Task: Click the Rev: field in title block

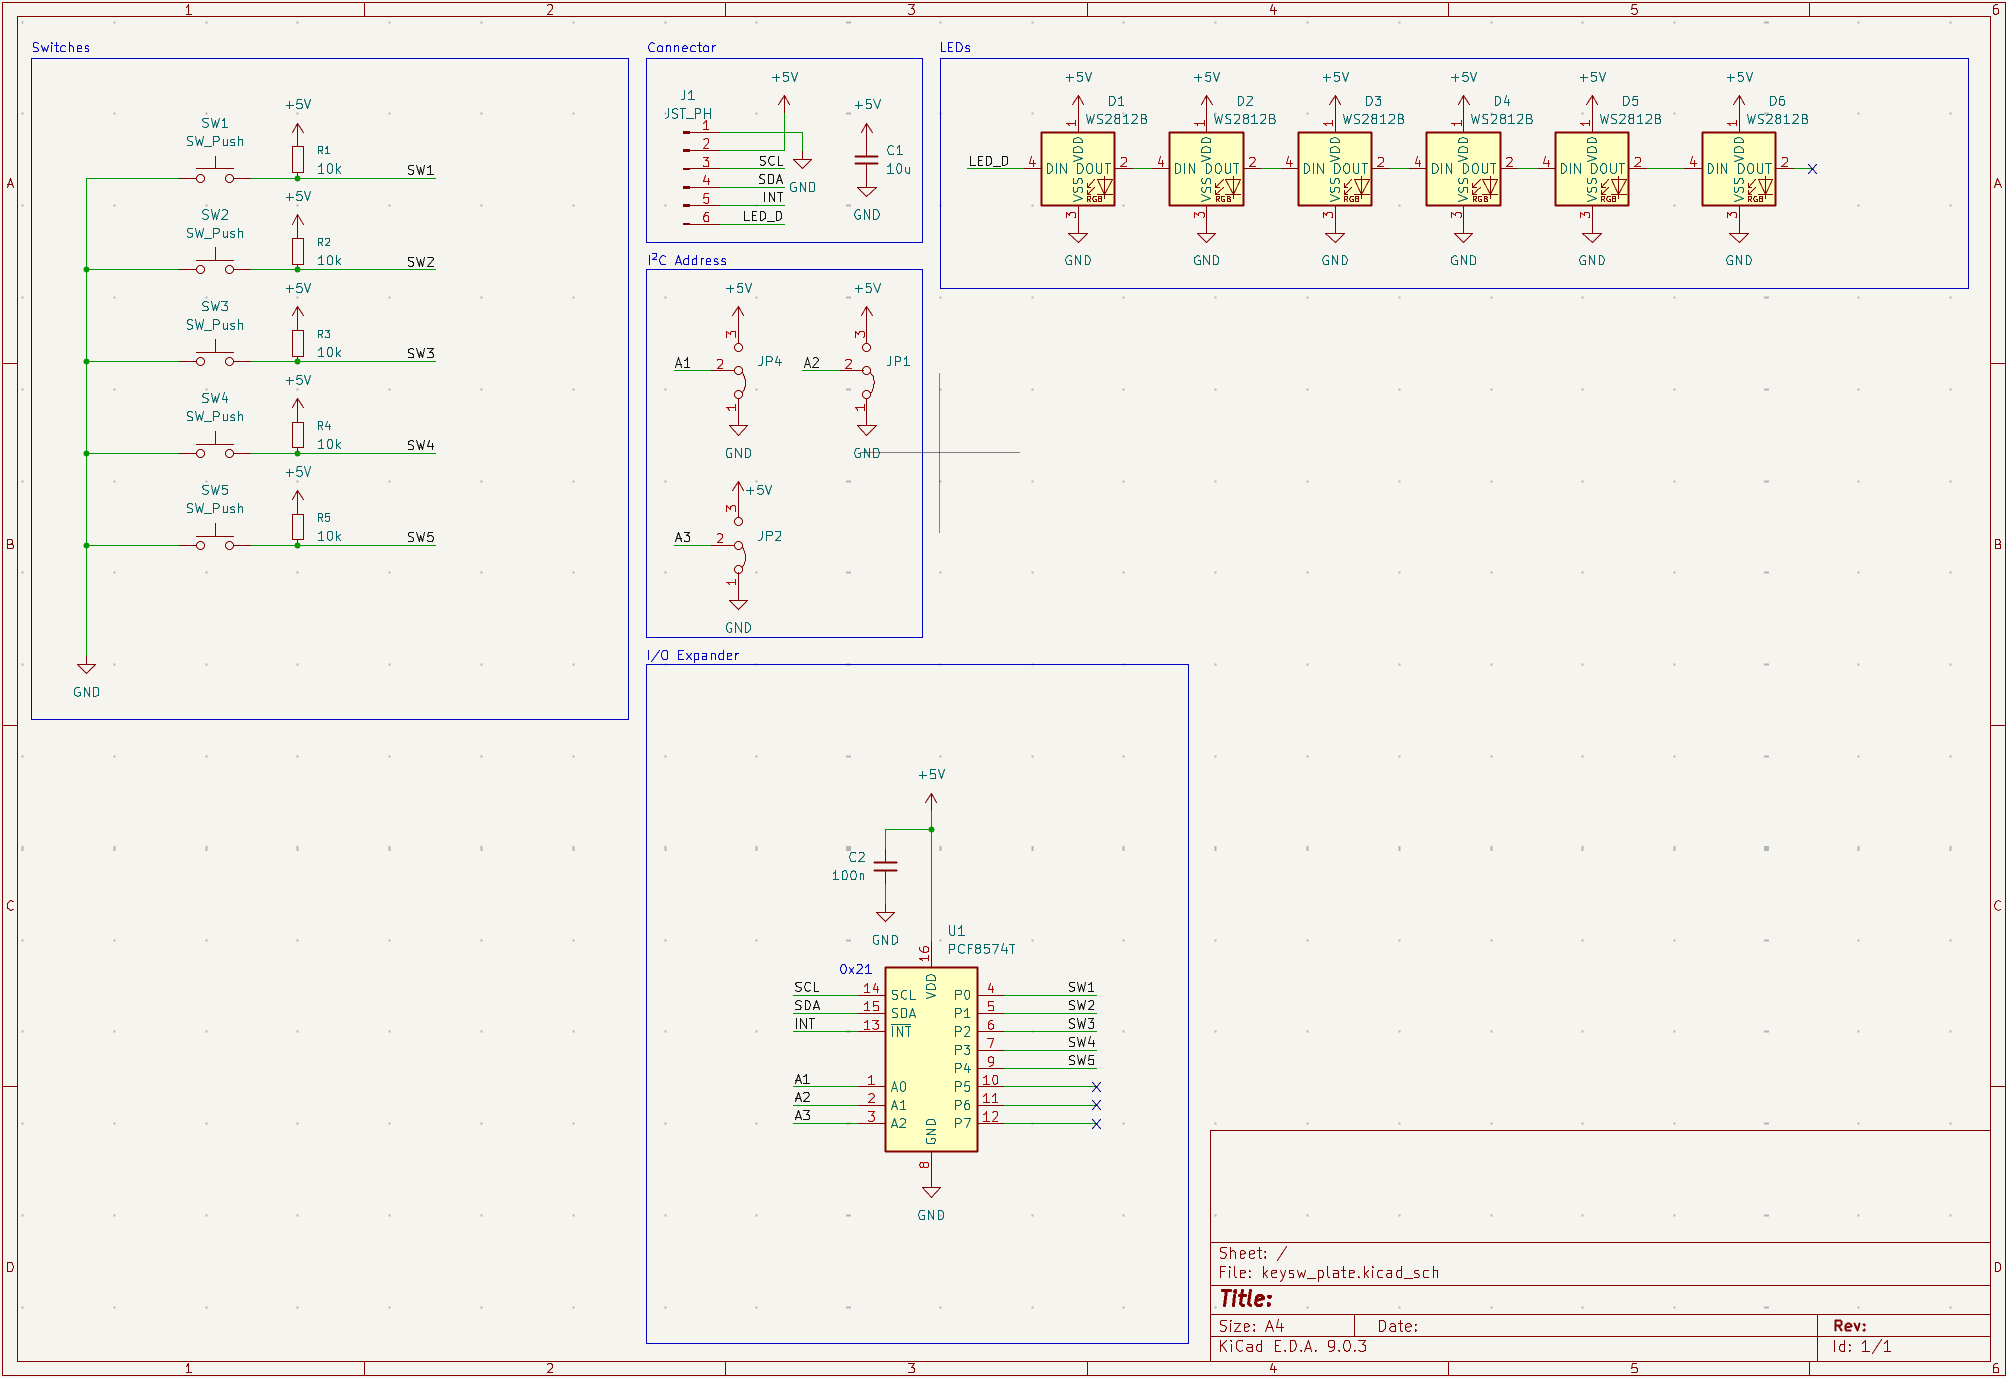Action: pyautogui.click(x=1850, y=1326)
